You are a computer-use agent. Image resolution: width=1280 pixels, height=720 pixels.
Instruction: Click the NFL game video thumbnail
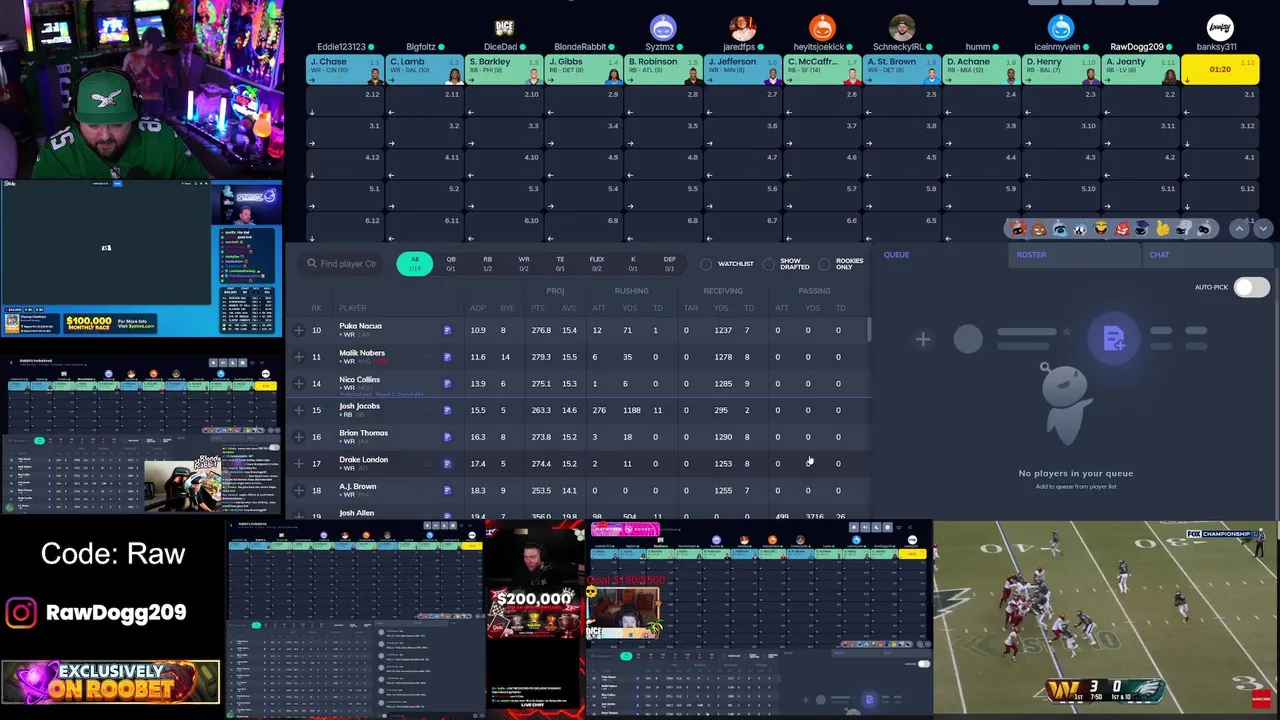click(x=1106, y=617)
